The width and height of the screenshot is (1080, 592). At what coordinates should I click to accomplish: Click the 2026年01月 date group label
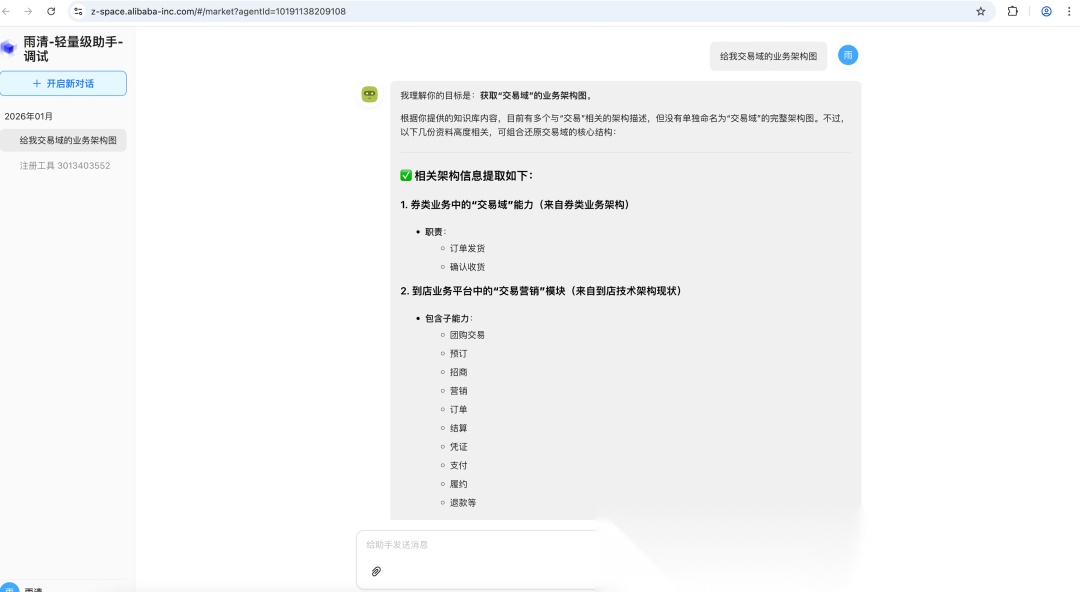pyautogui.click(x=28, y=116)
